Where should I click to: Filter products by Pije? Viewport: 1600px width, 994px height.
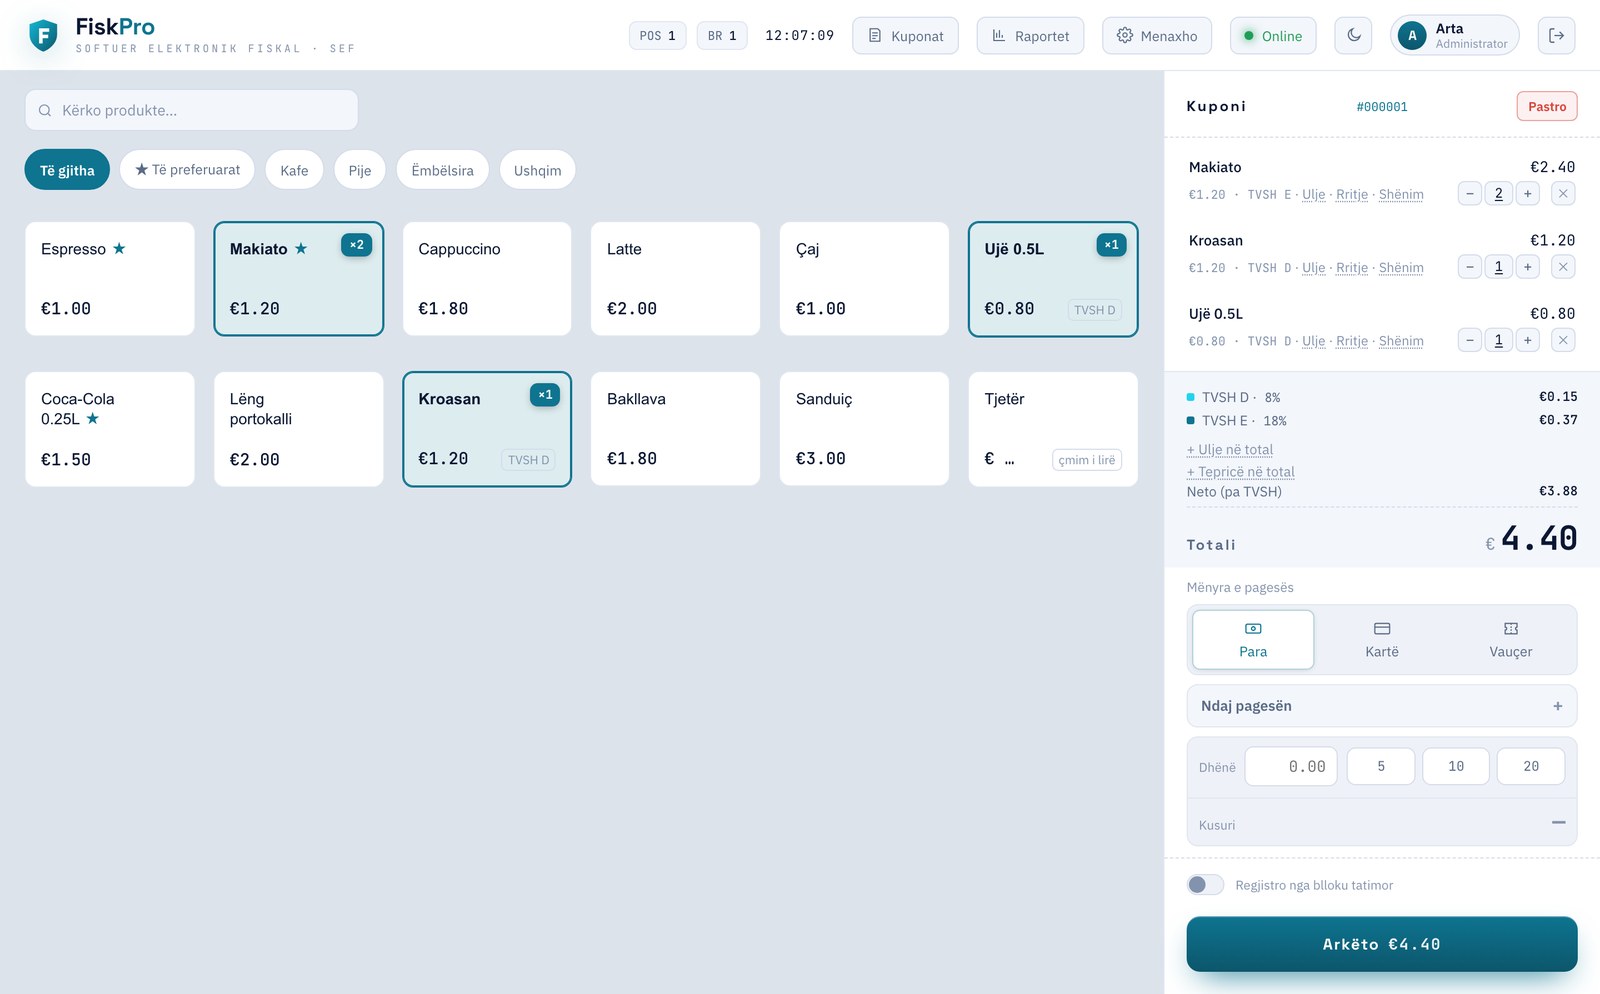[x=360, y=170]
